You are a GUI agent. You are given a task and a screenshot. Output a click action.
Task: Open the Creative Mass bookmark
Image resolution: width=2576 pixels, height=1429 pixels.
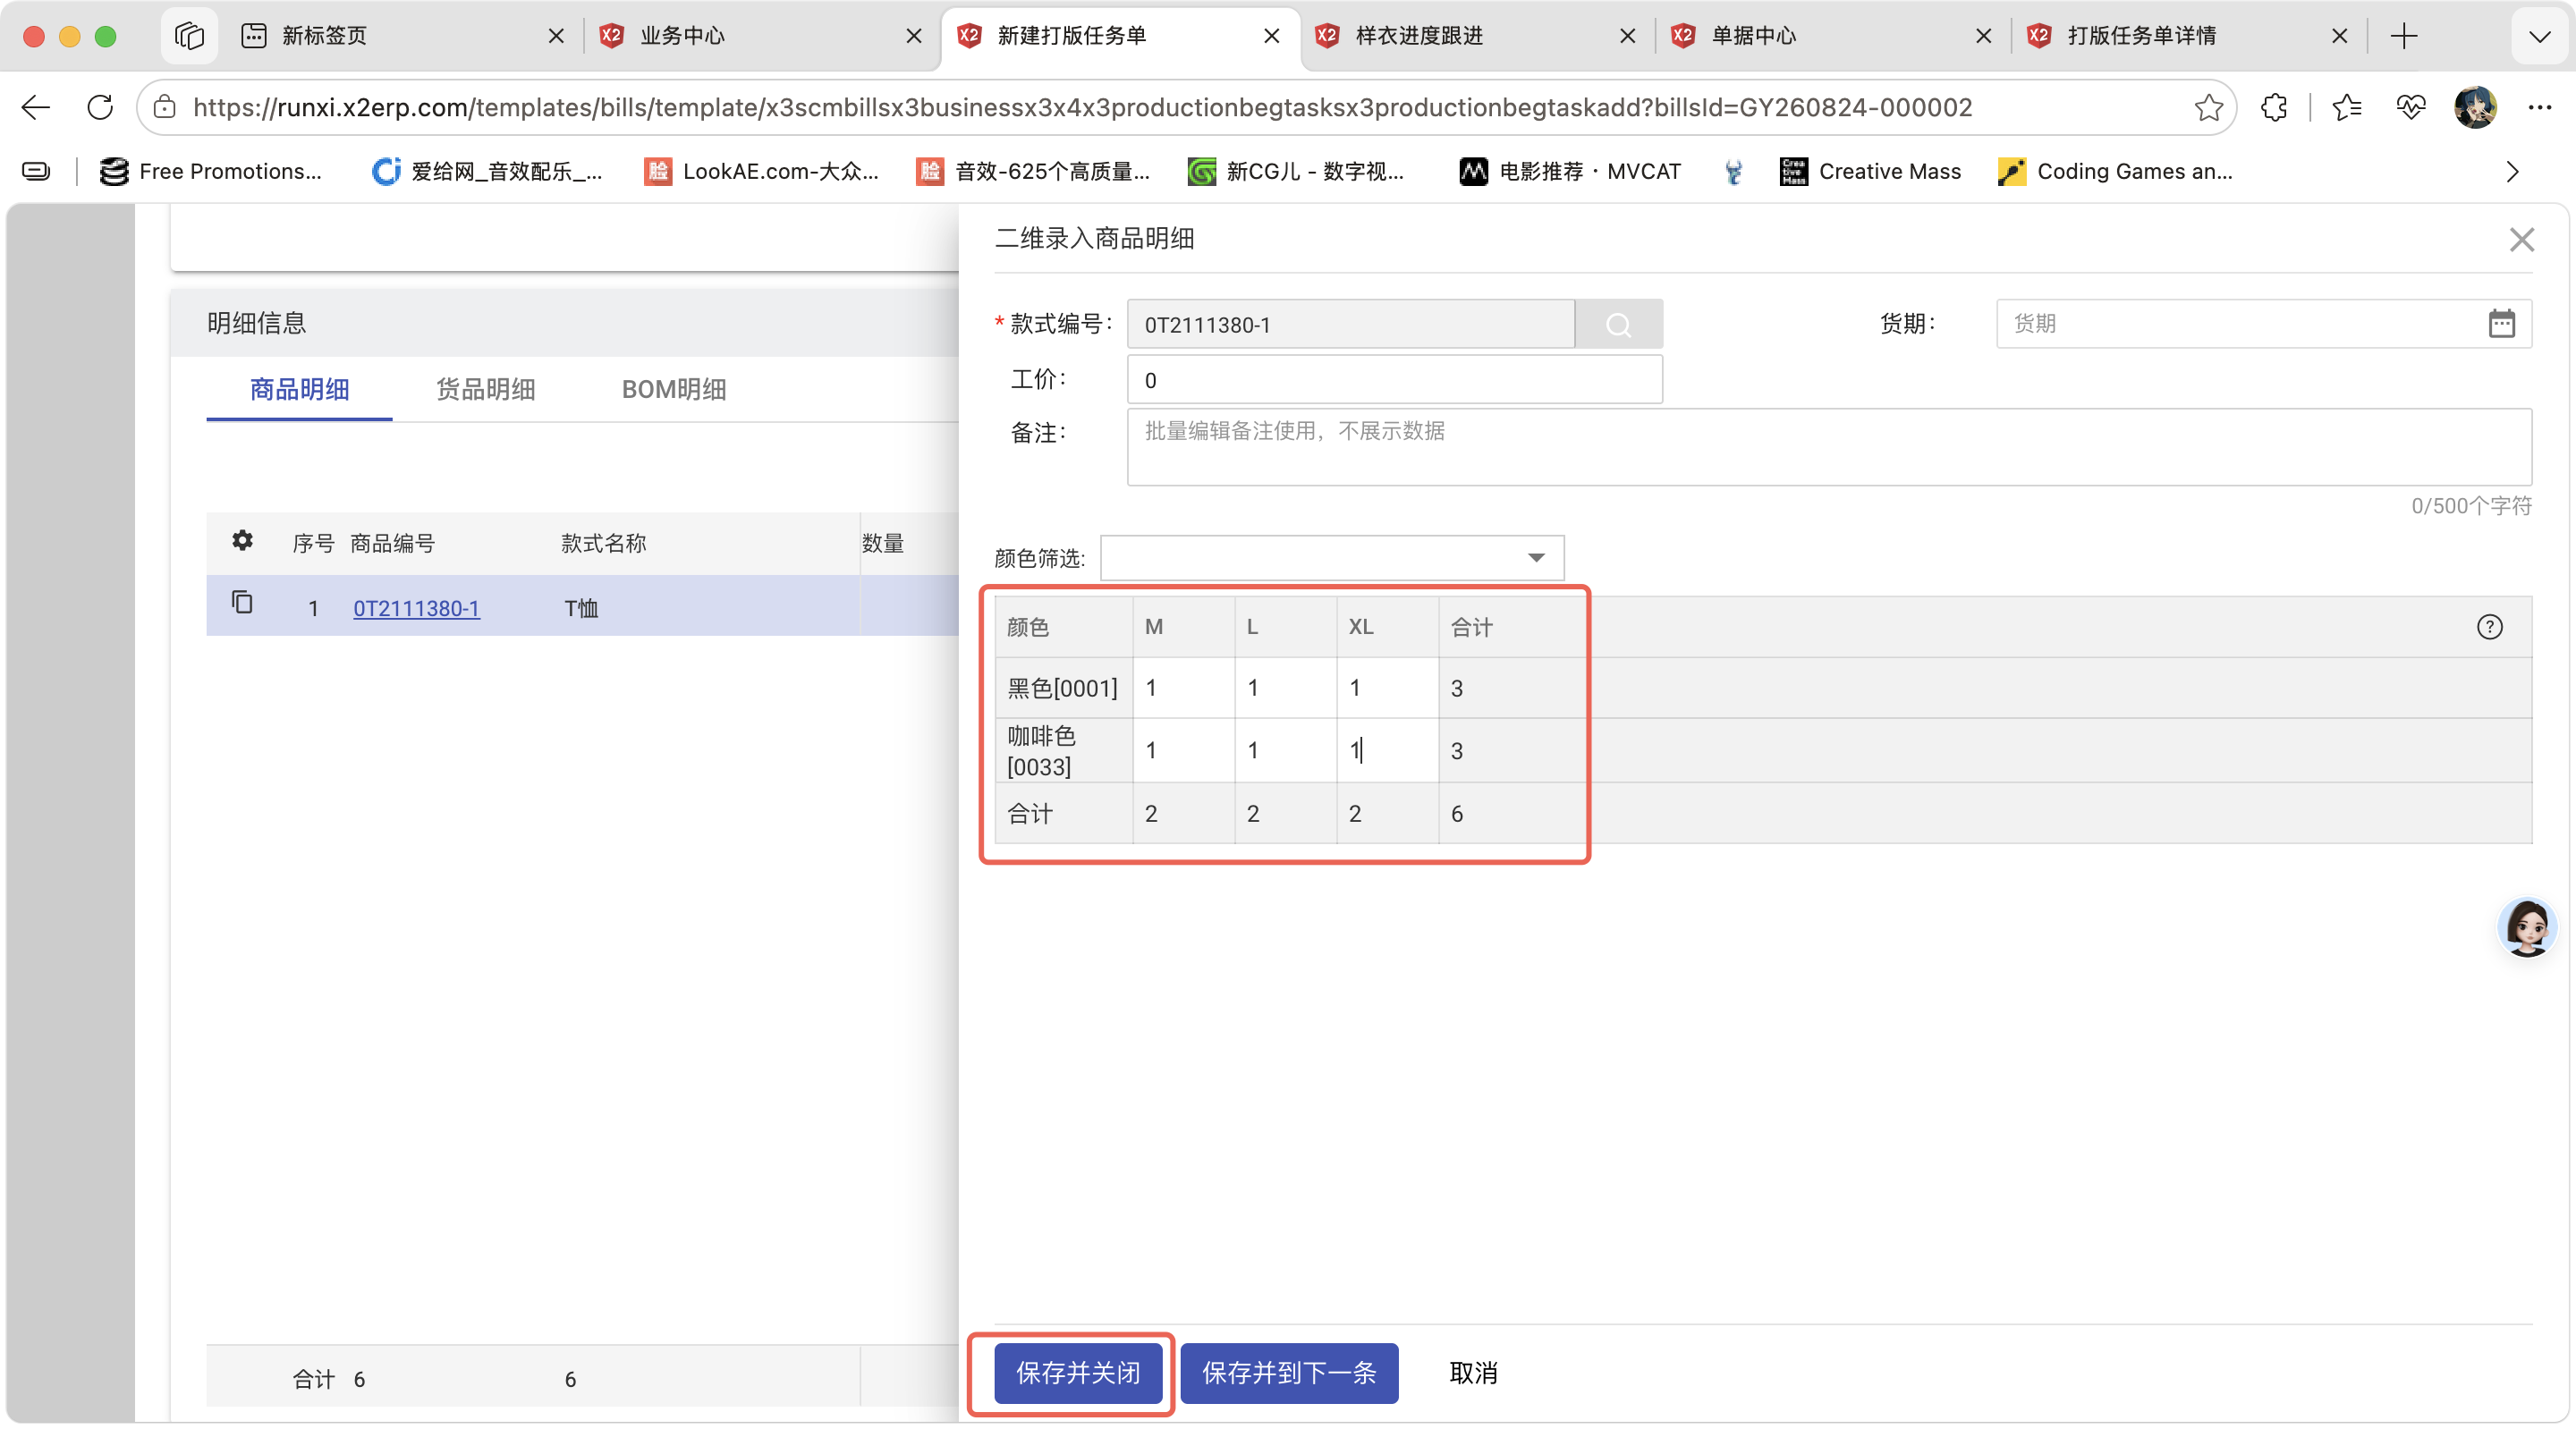[x=1870, y=172]
